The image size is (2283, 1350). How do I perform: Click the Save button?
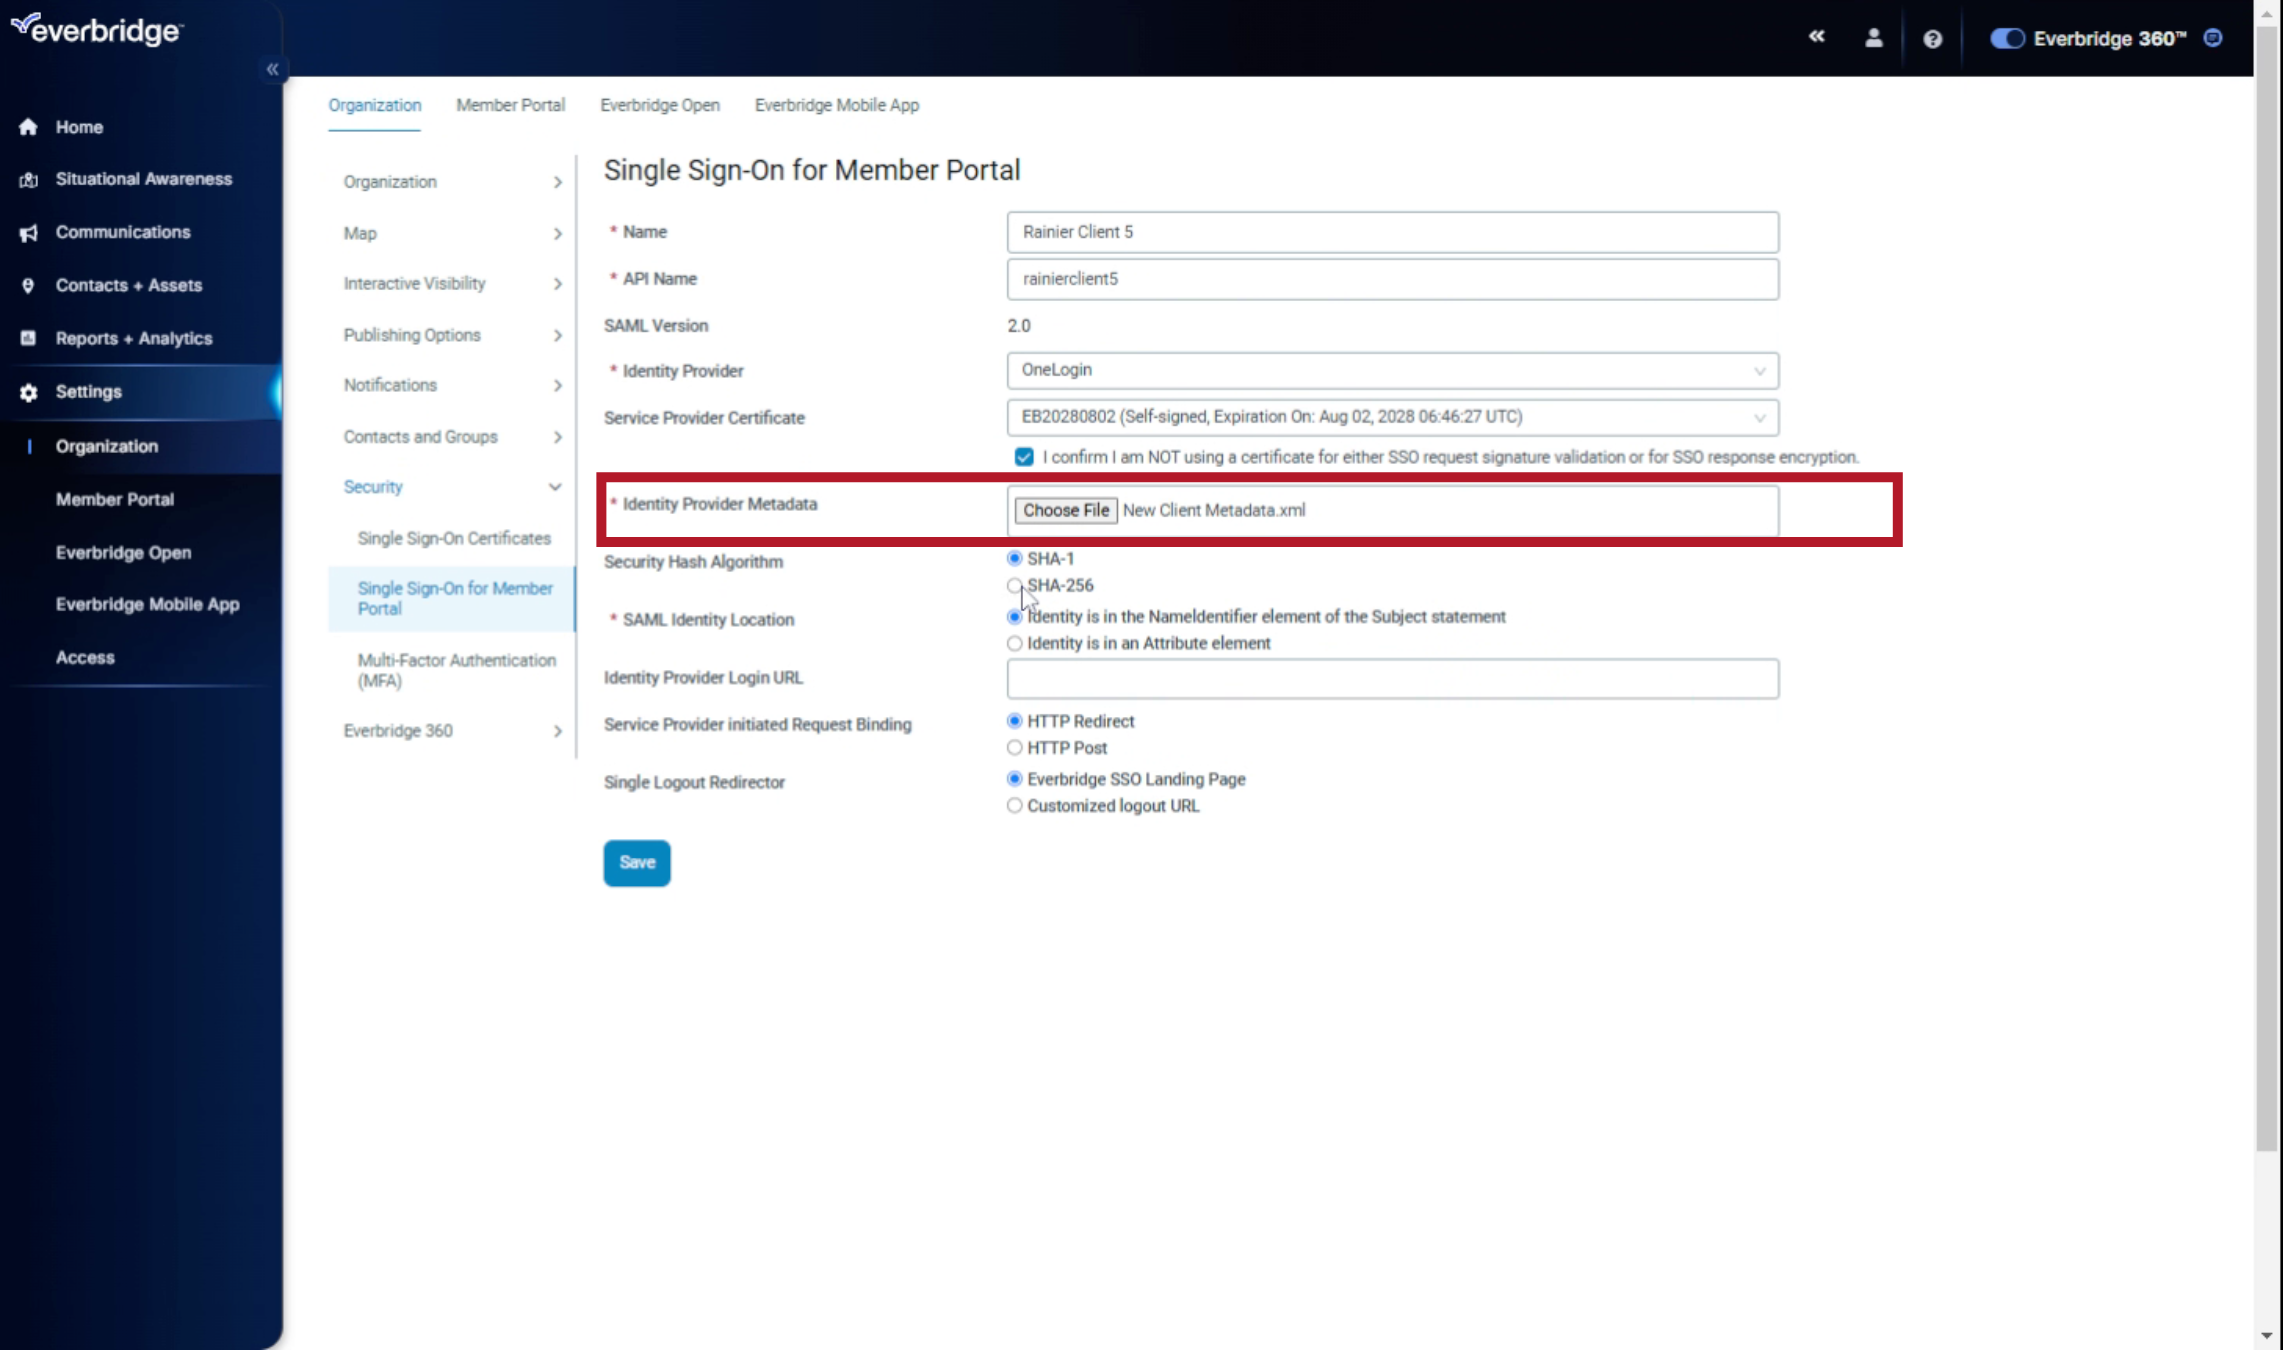coord(636,862)
